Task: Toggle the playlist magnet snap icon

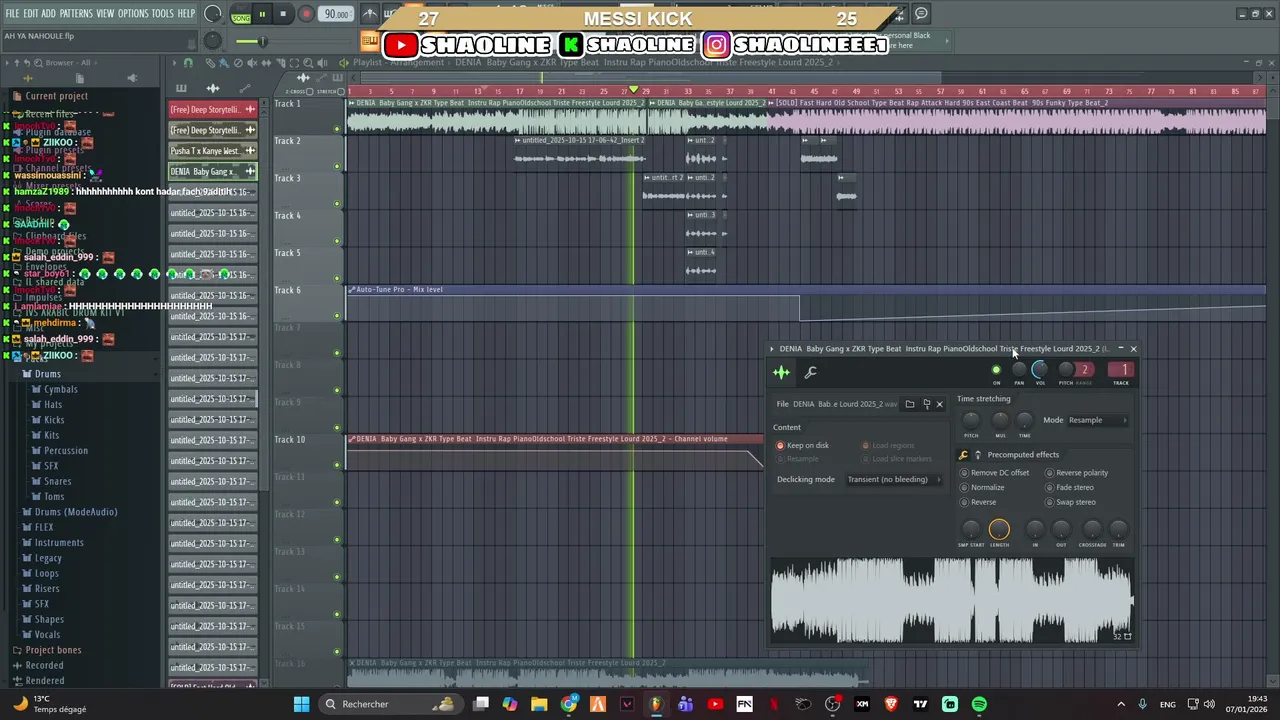Action: pyautogui.click(x=187, y=63)
